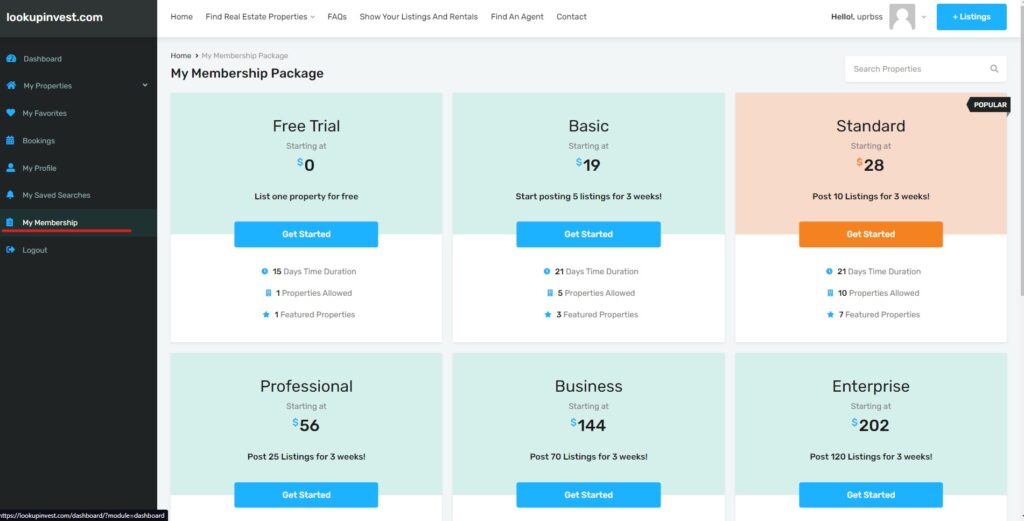The height and width of the screenshot is (521, 1024).
Task: Click the search magnifier icon
Action: [x=994, y=69]
